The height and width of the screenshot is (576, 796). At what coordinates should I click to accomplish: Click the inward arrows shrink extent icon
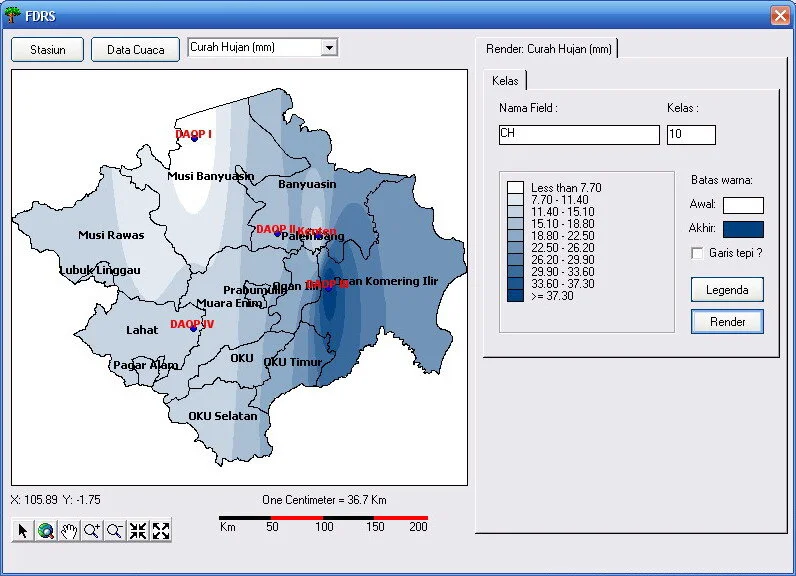(138, 531)
